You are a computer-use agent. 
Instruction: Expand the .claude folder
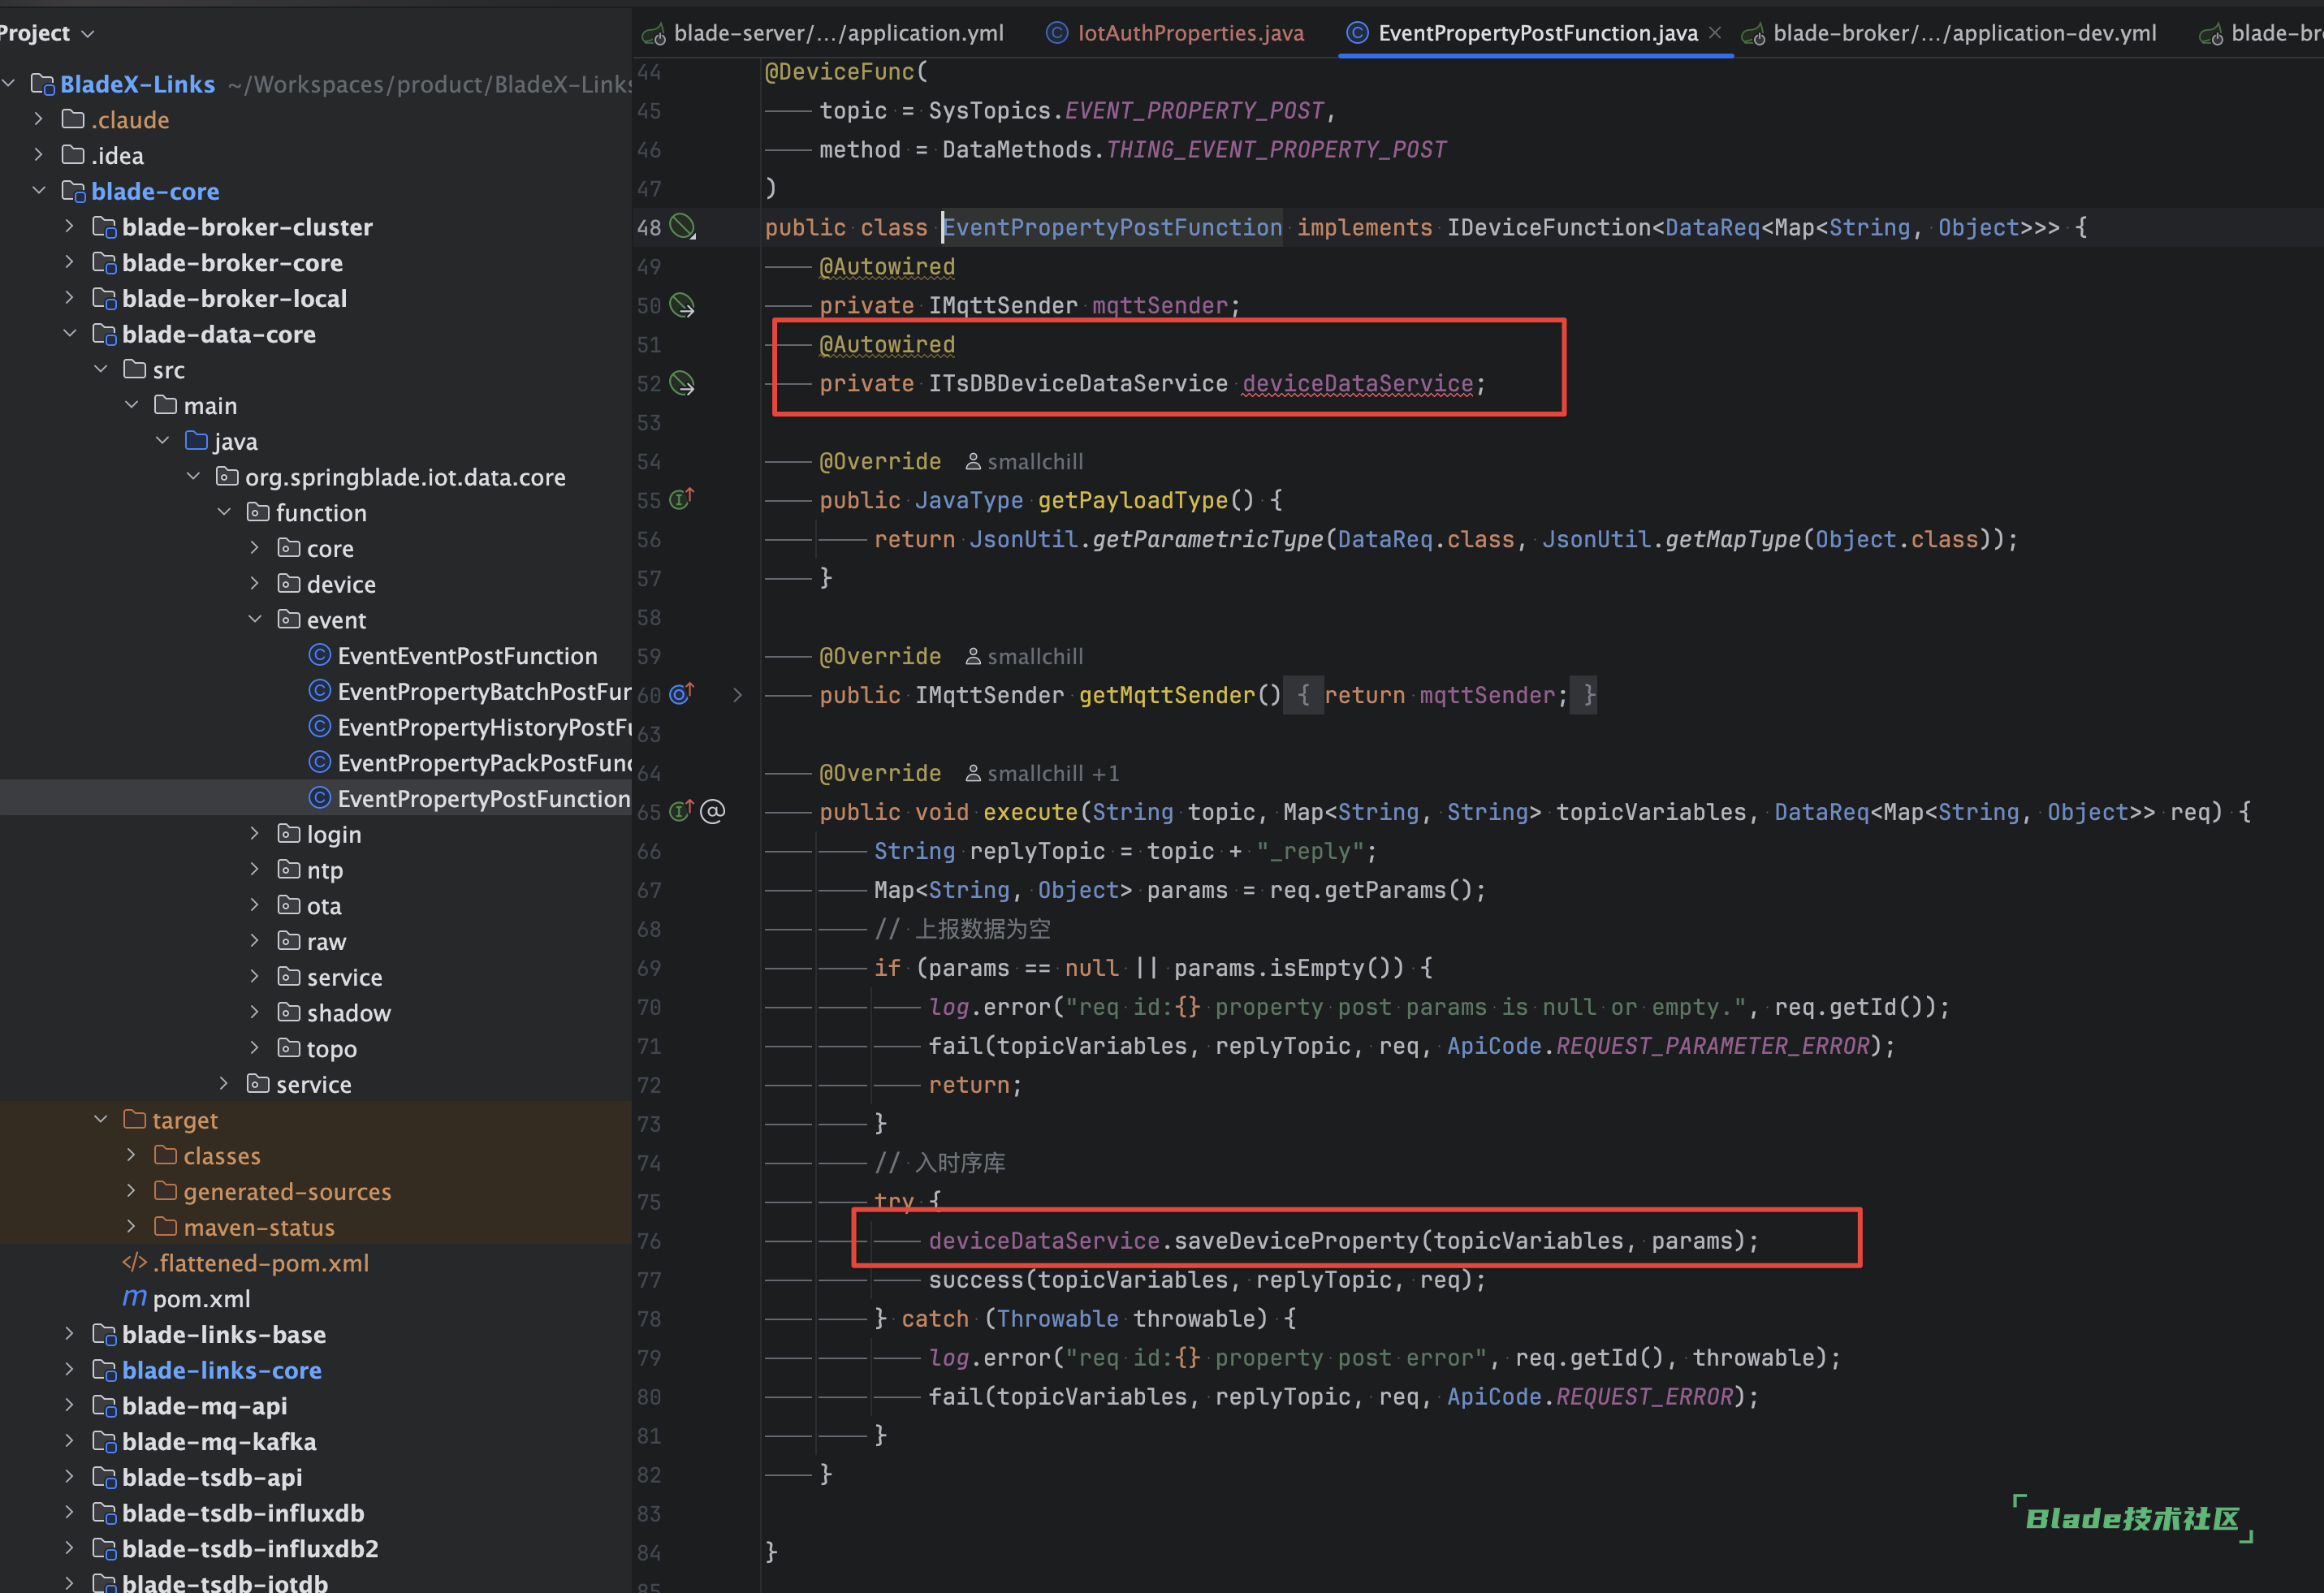pos(39,119)
